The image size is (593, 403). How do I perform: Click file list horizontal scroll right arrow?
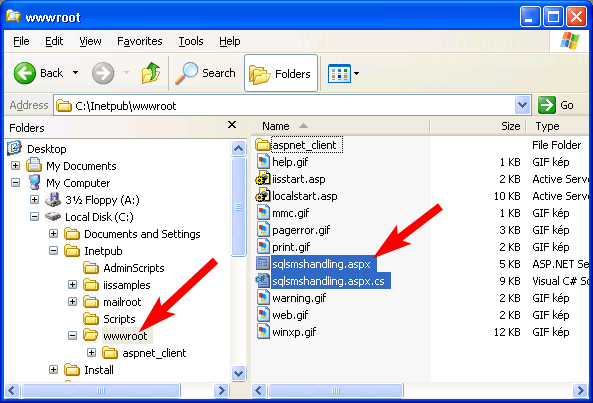coord(581,390)
